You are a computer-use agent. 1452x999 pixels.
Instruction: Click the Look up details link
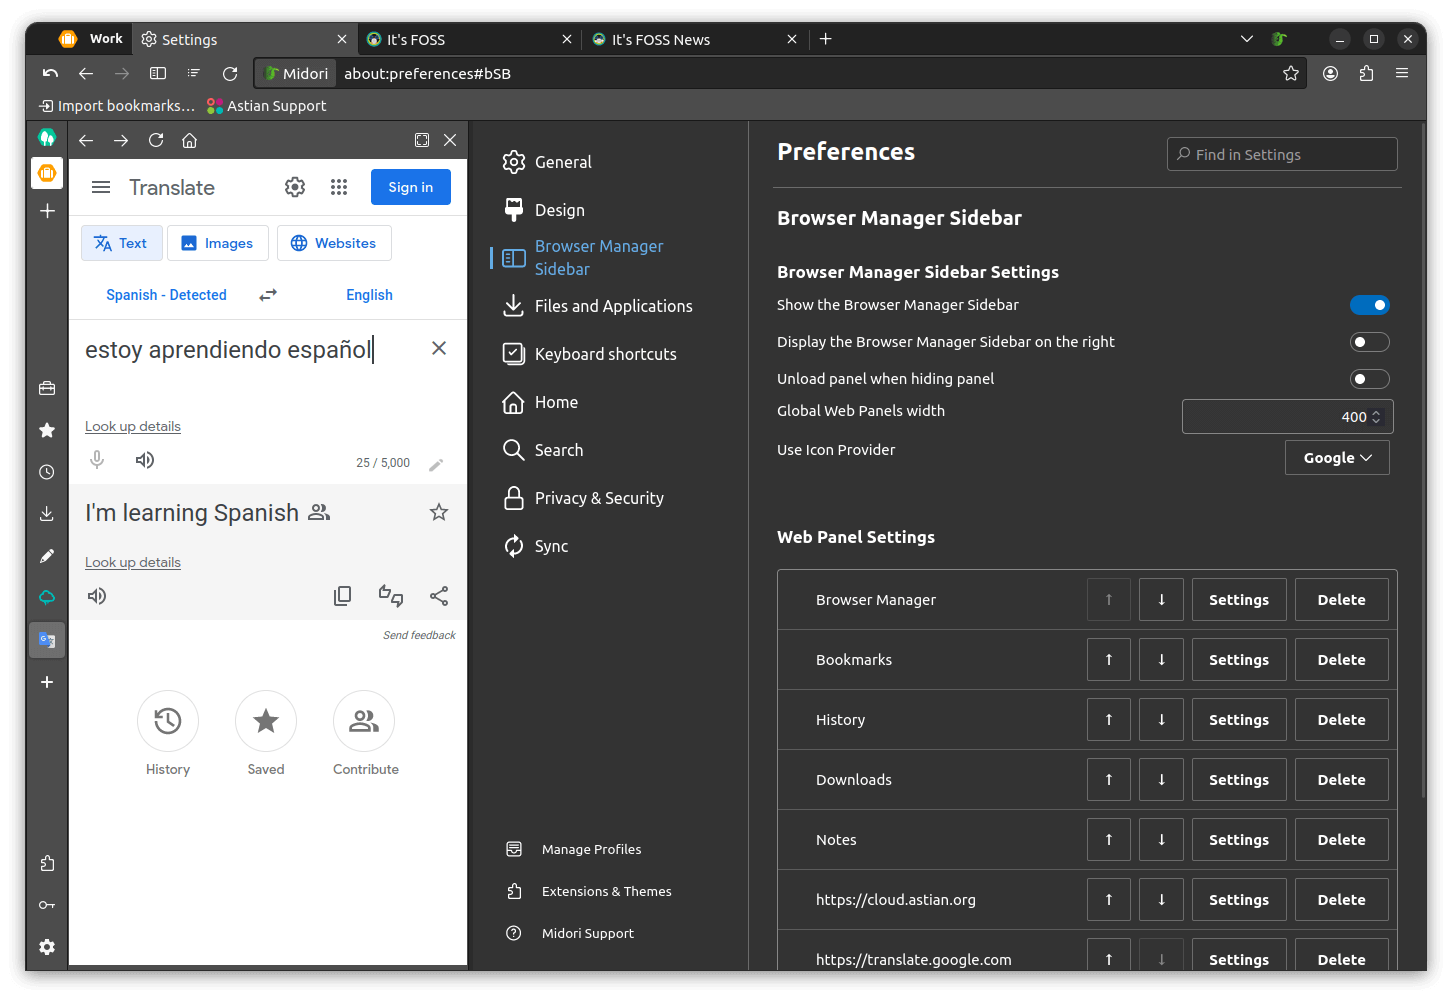click(x=132, y=425)
